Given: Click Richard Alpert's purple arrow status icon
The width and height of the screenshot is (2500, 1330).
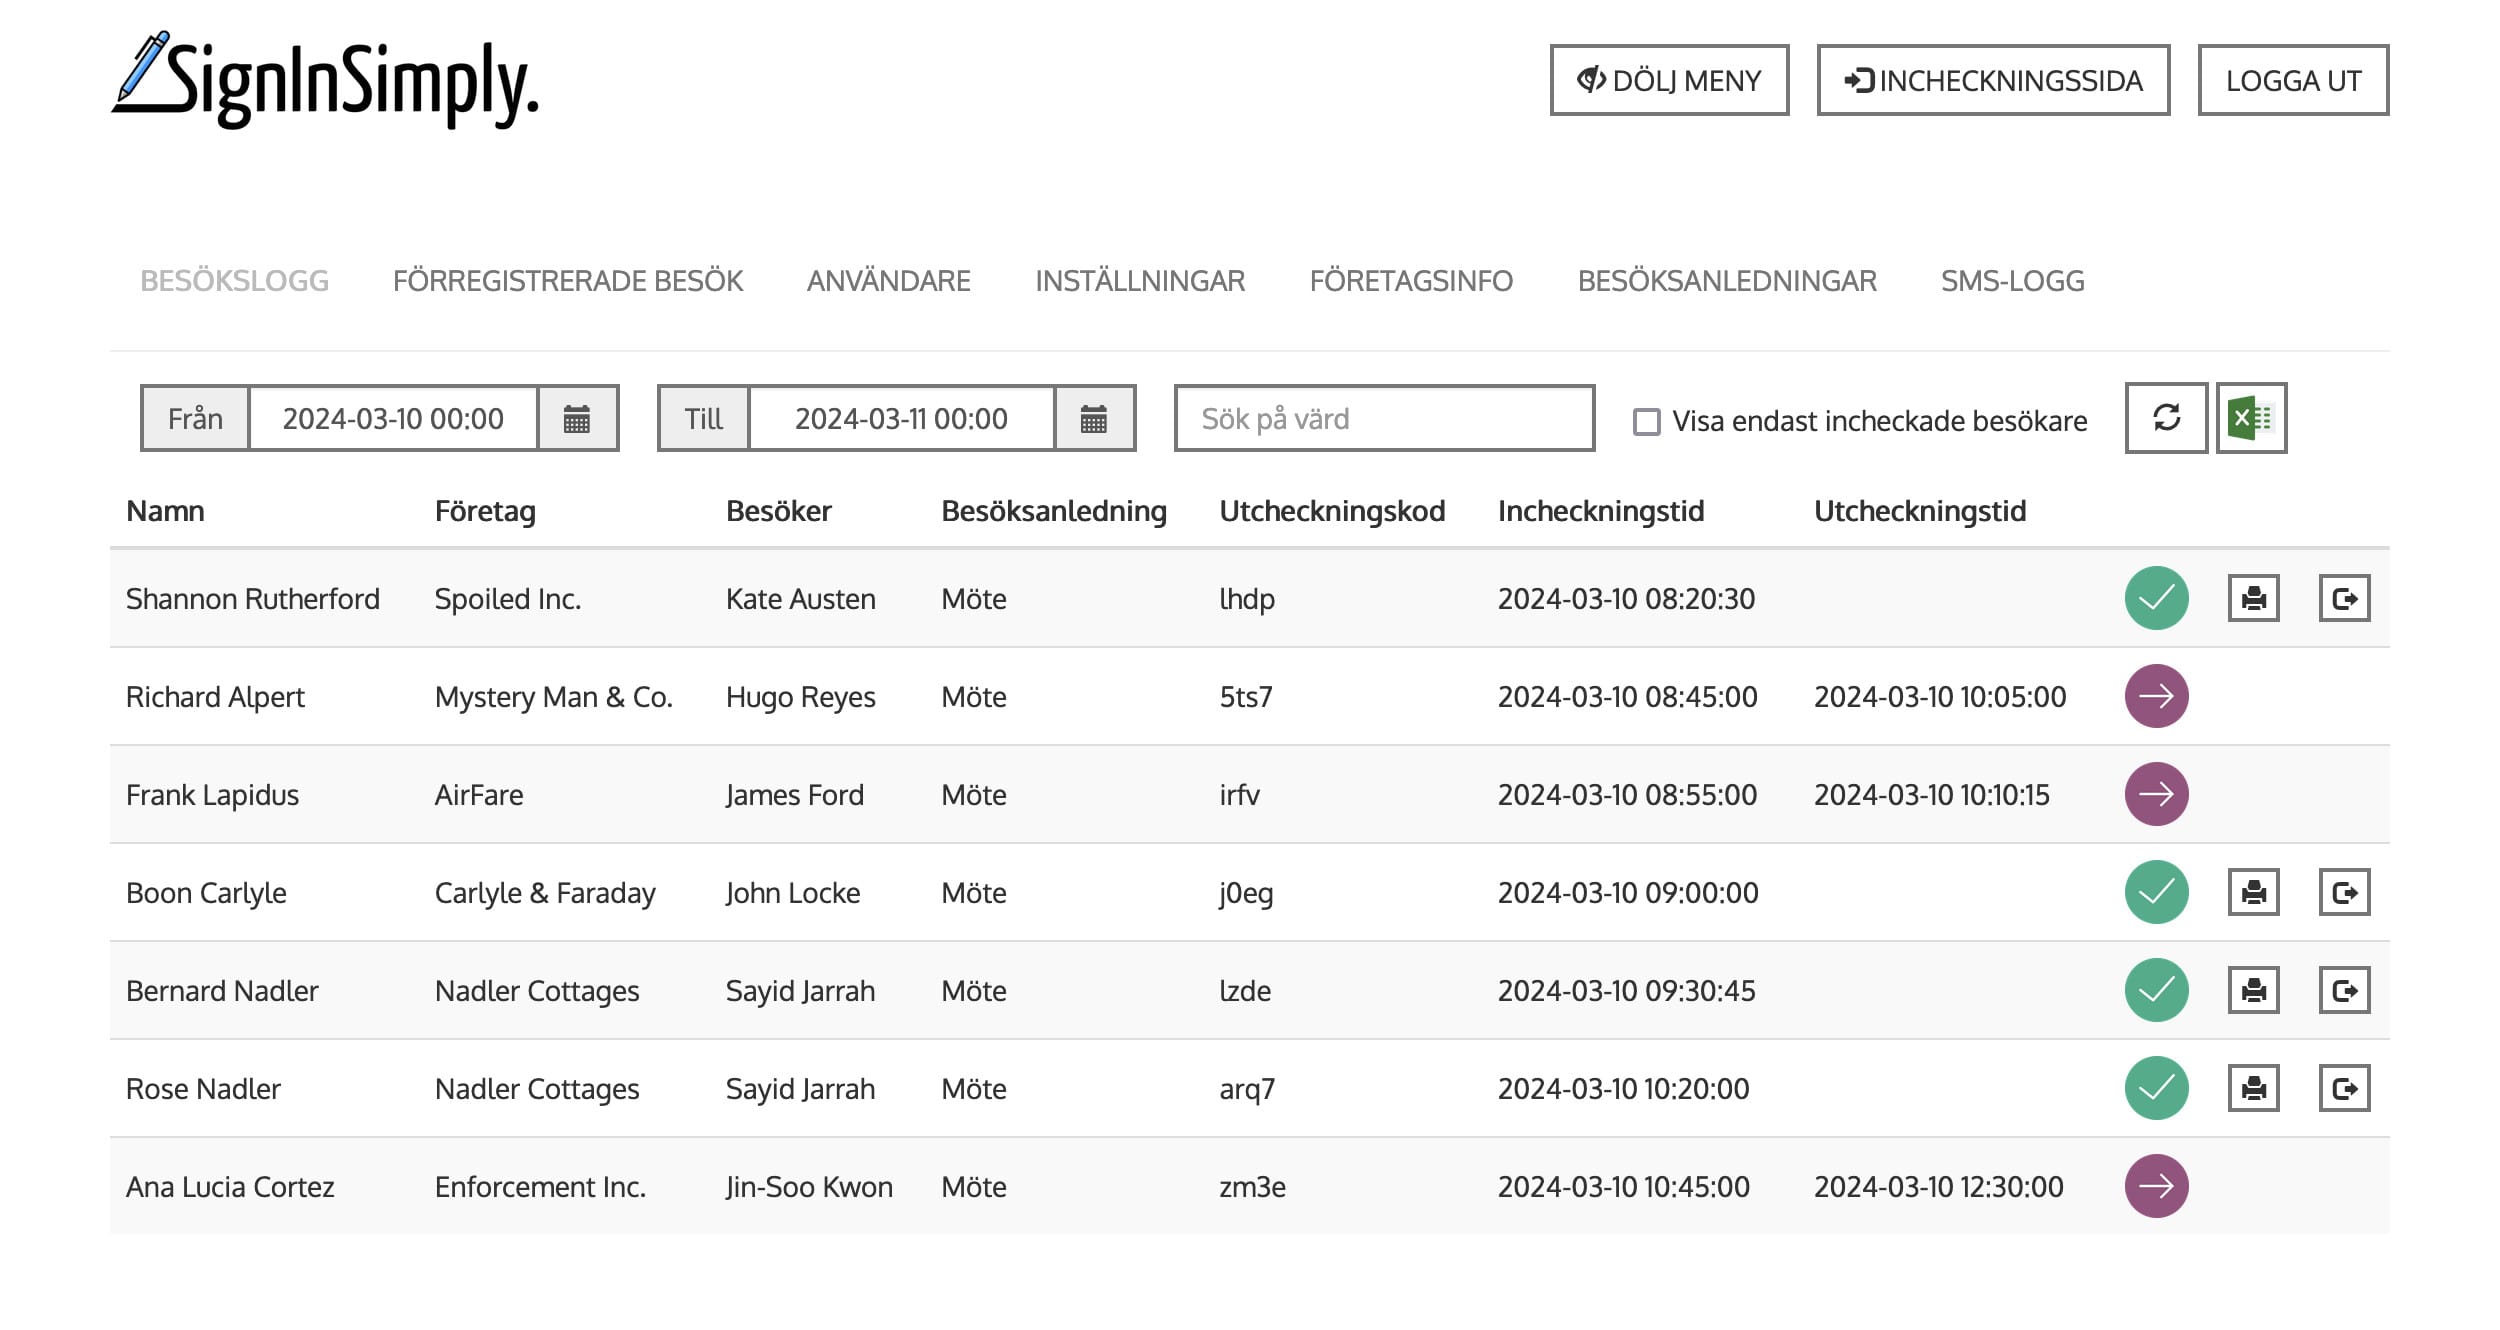Looking at the screenshot, I should [2156, 696].
